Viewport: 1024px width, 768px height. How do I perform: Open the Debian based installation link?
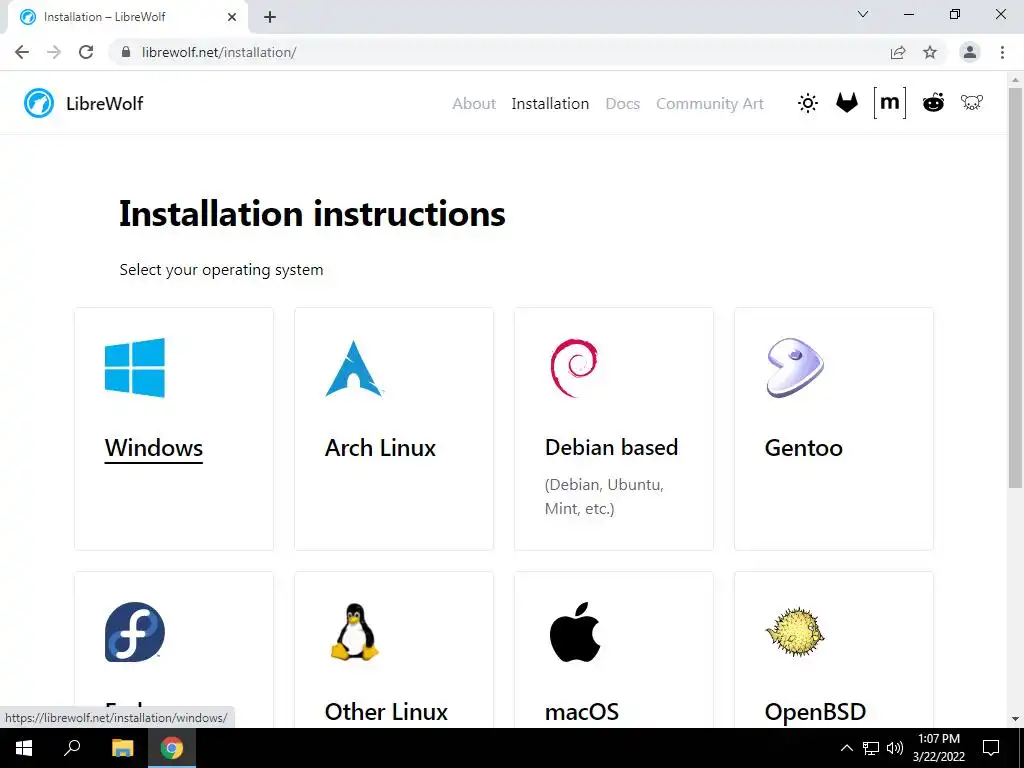click(x=611, y=447)
